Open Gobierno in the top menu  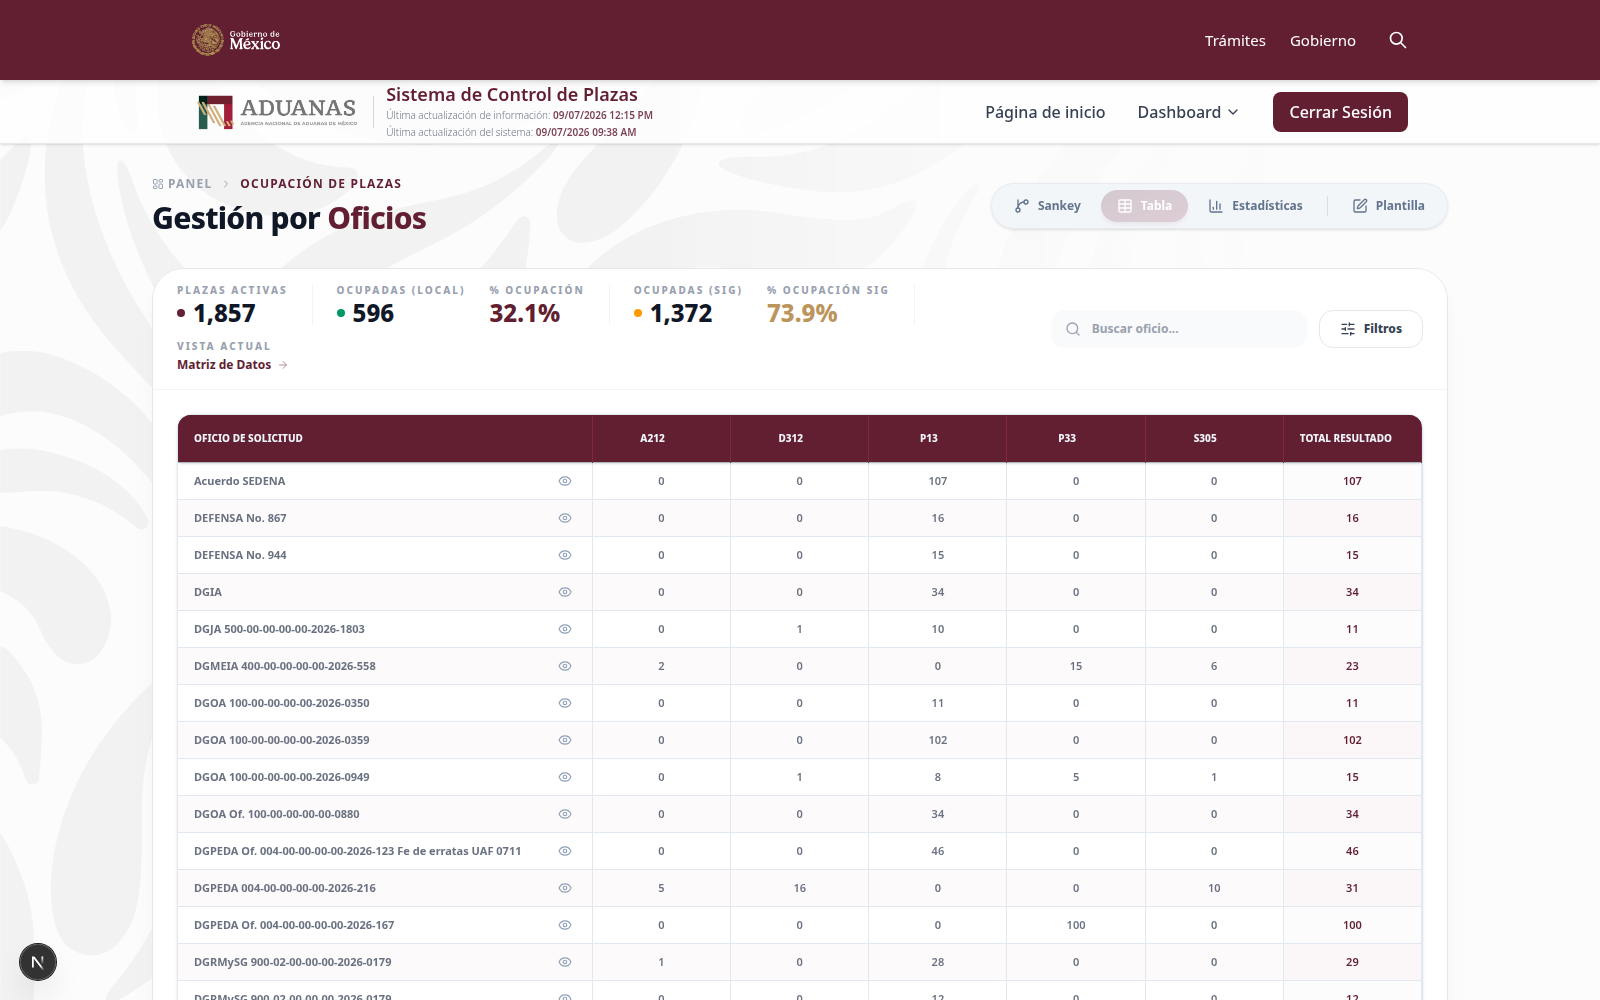(1323, 41)
